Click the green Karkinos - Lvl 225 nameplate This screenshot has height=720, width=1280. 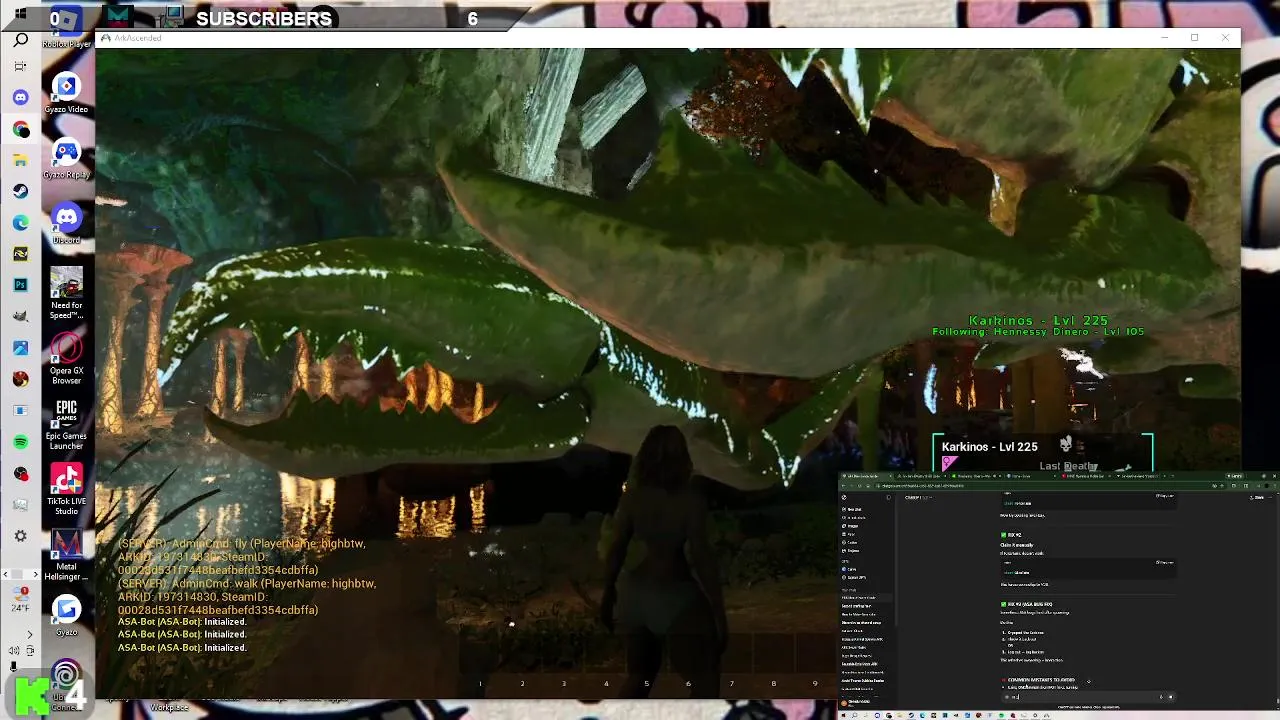pos(1038,320)
